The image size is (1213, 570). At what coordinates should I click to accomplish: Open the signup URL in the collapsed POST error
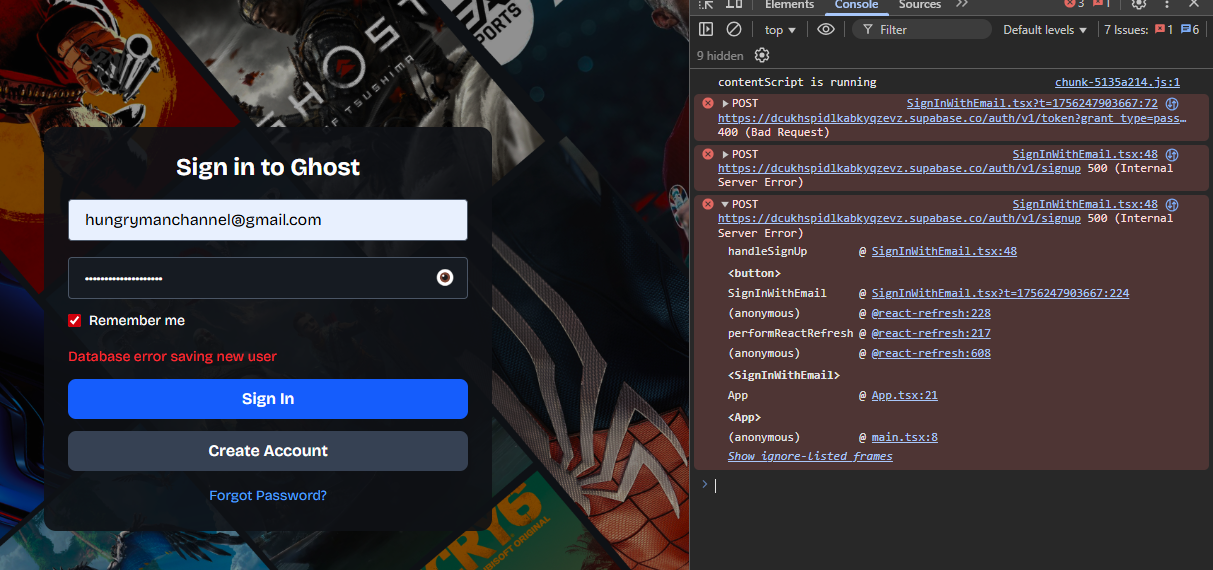899,168
